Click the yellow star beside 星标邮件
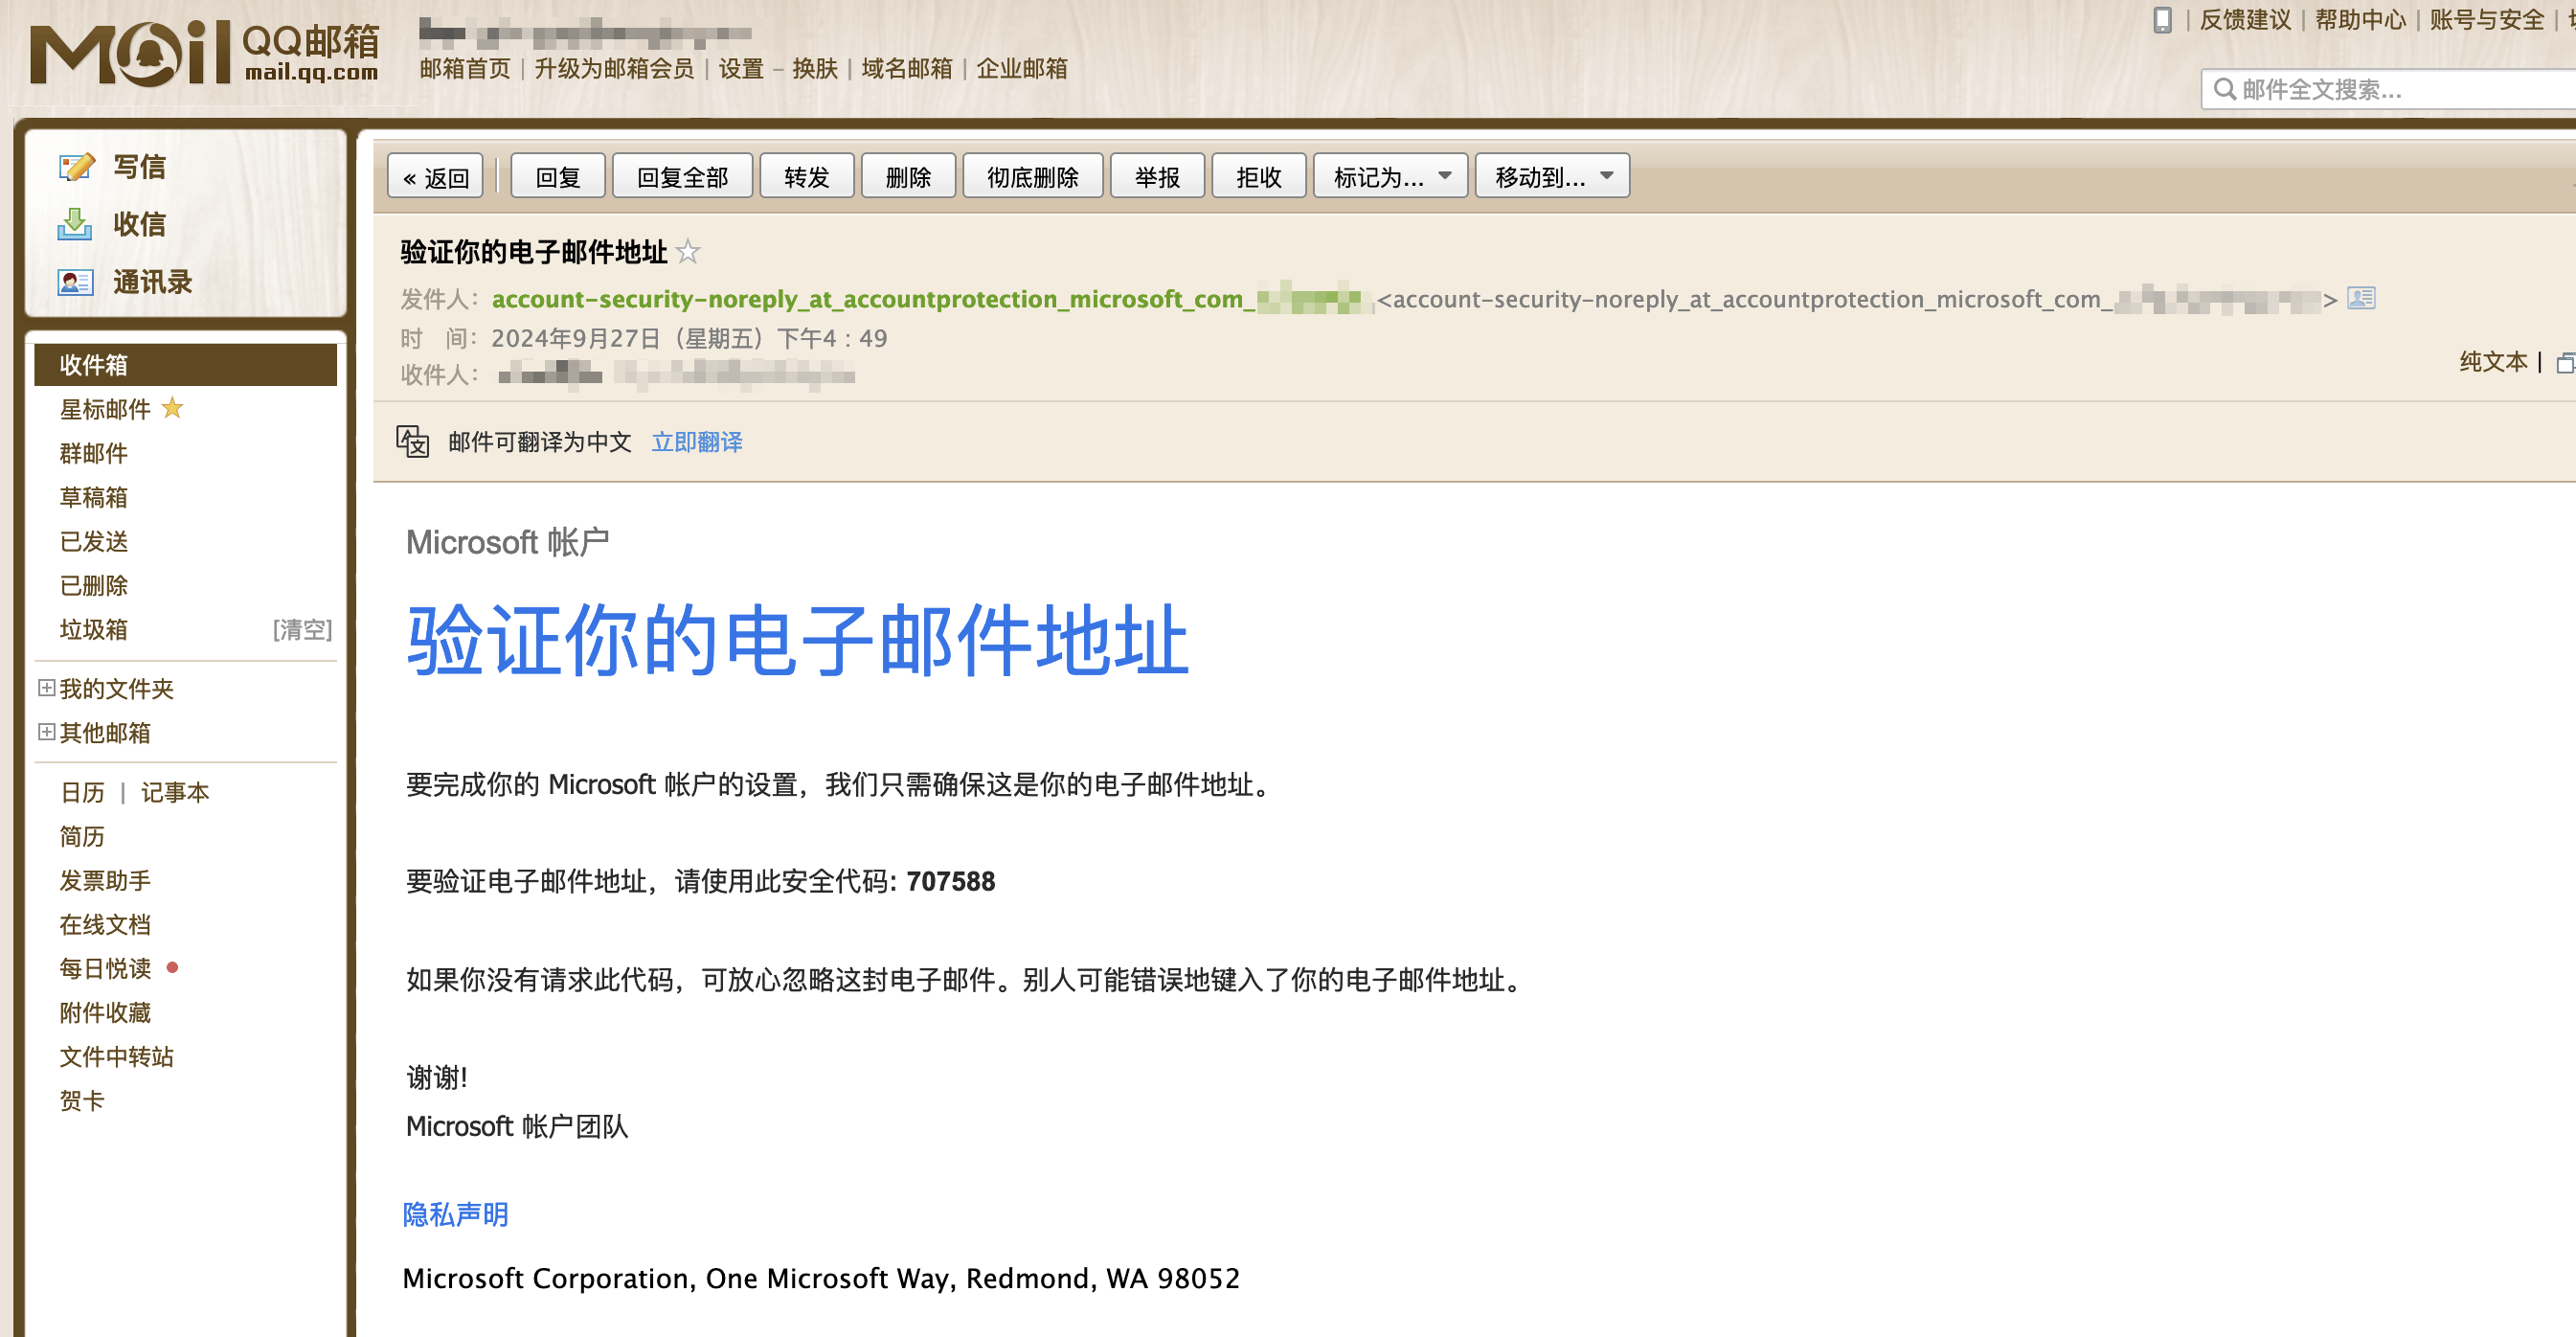The width and height of the screenshot is (2576, 1337). 172,408
